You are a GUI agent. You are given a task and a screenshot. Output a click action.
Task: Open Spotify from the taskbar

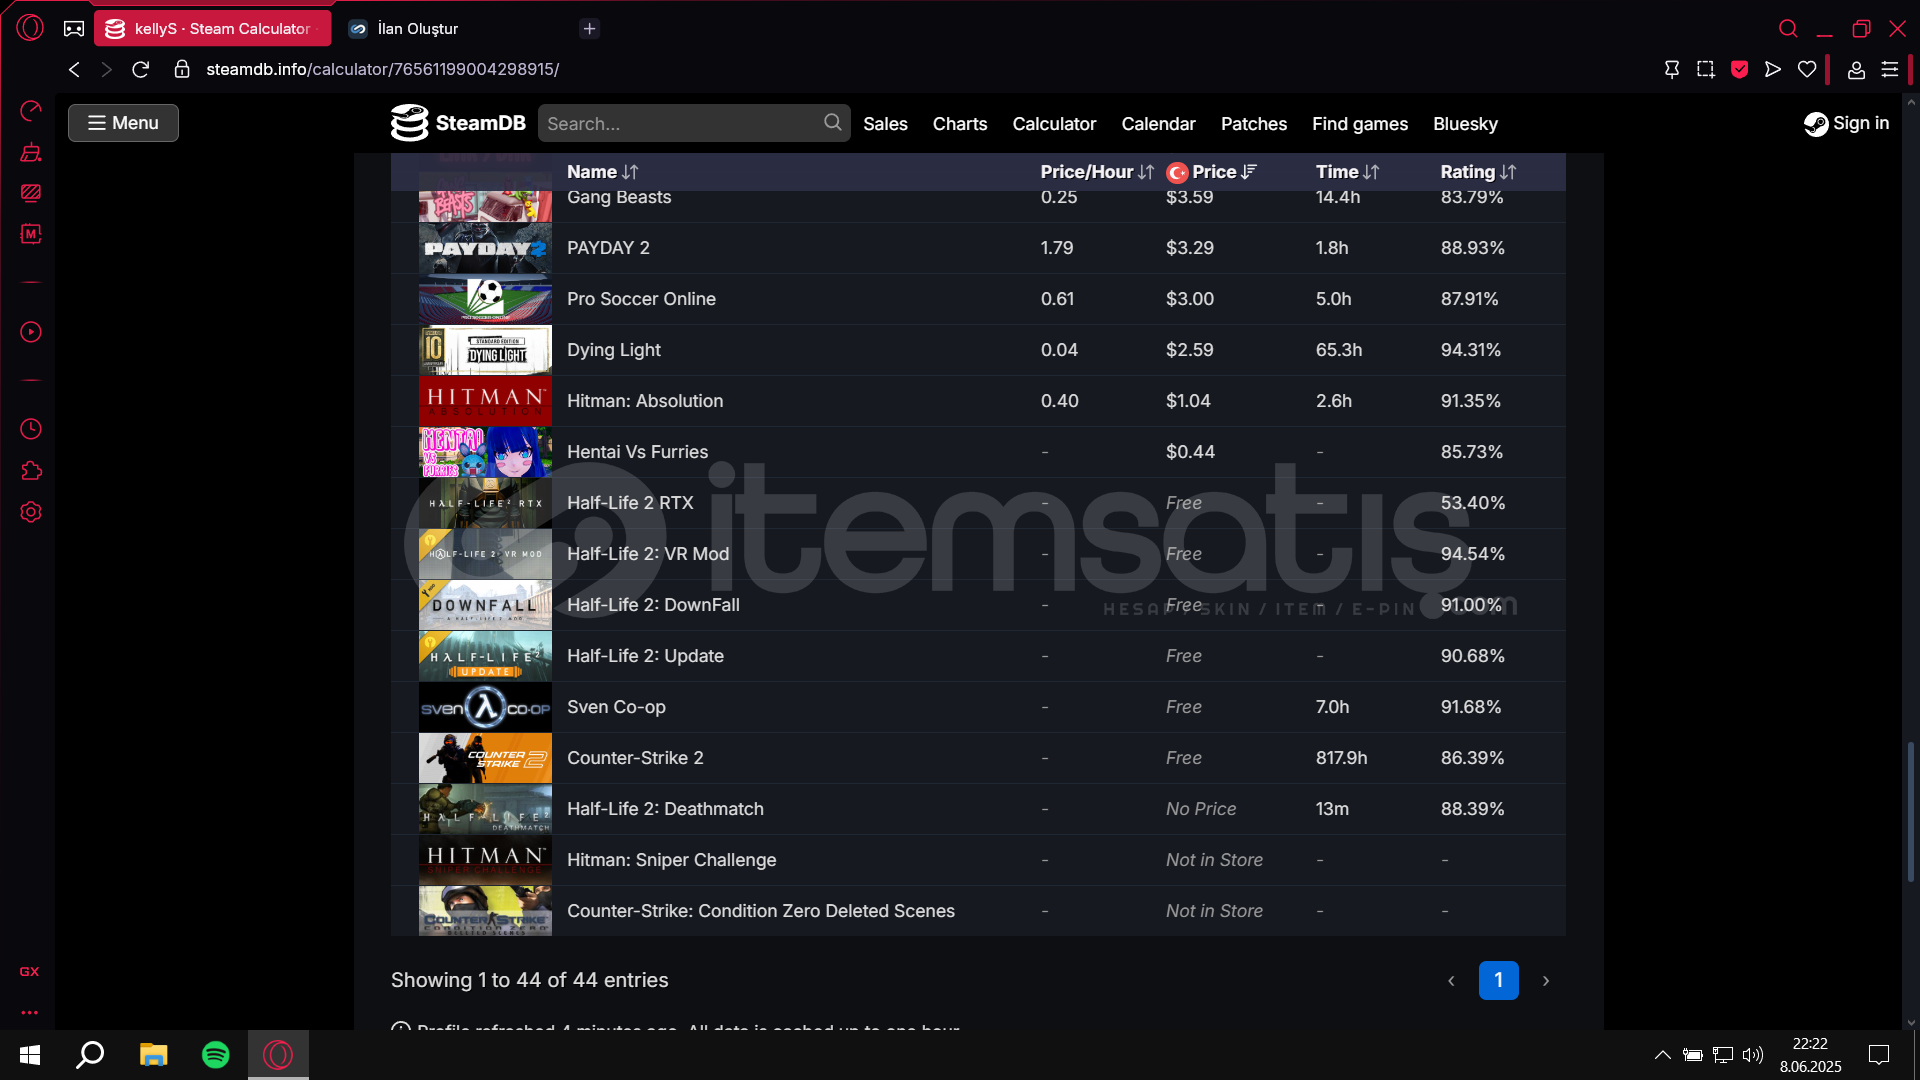216,1055
